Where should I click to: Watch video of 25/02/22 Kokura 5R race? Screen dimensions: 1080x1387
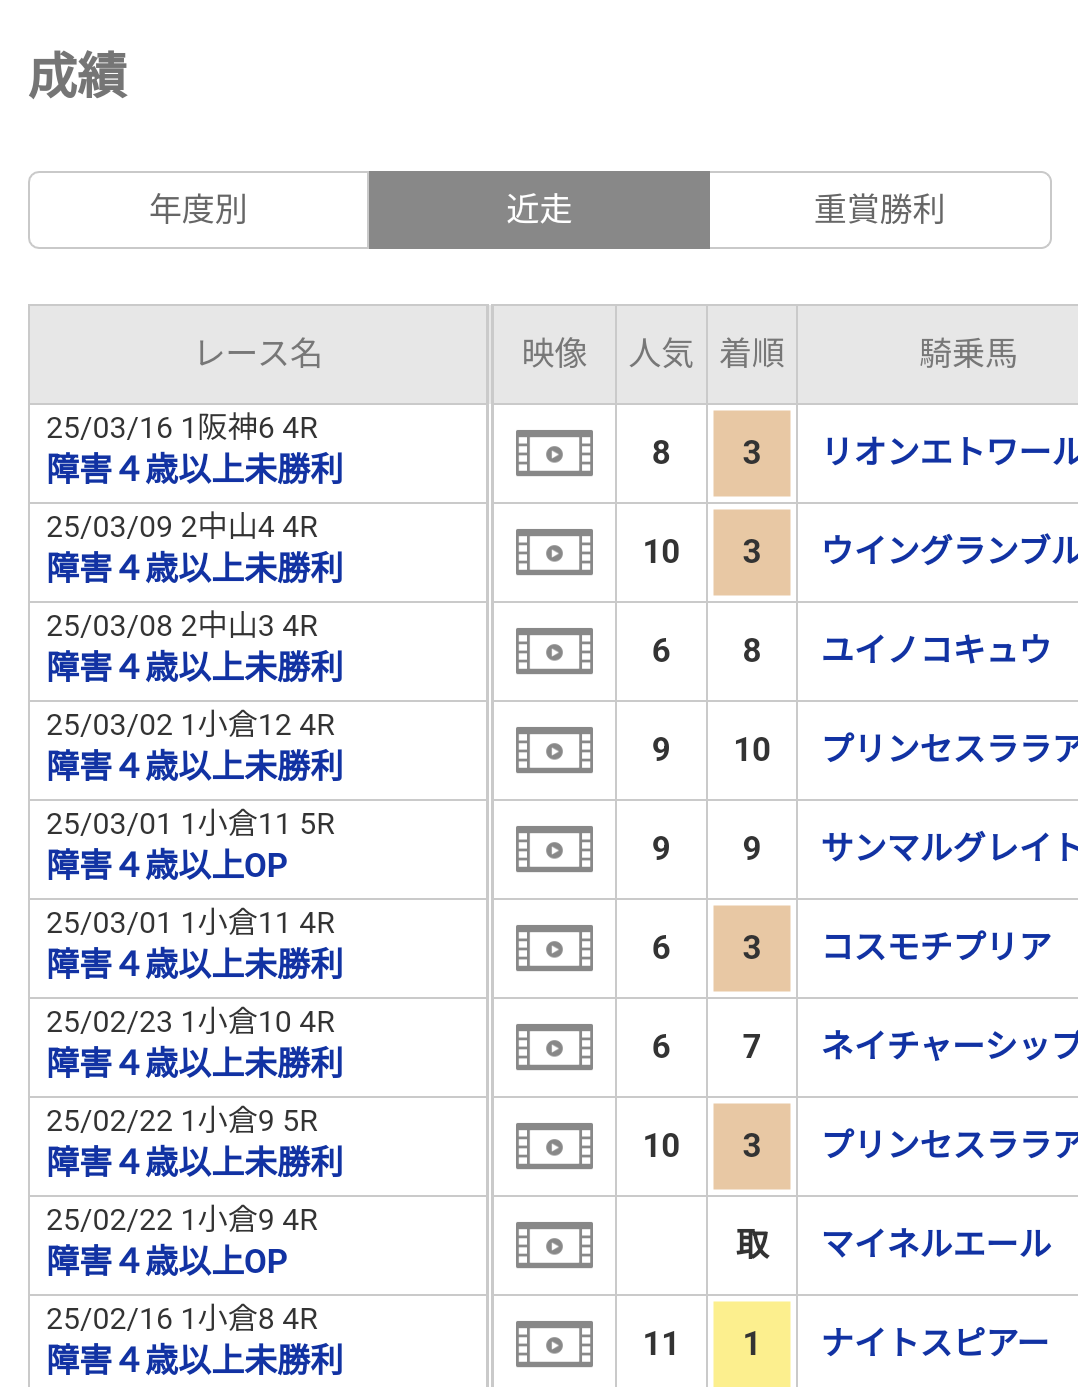point(554,1146)
